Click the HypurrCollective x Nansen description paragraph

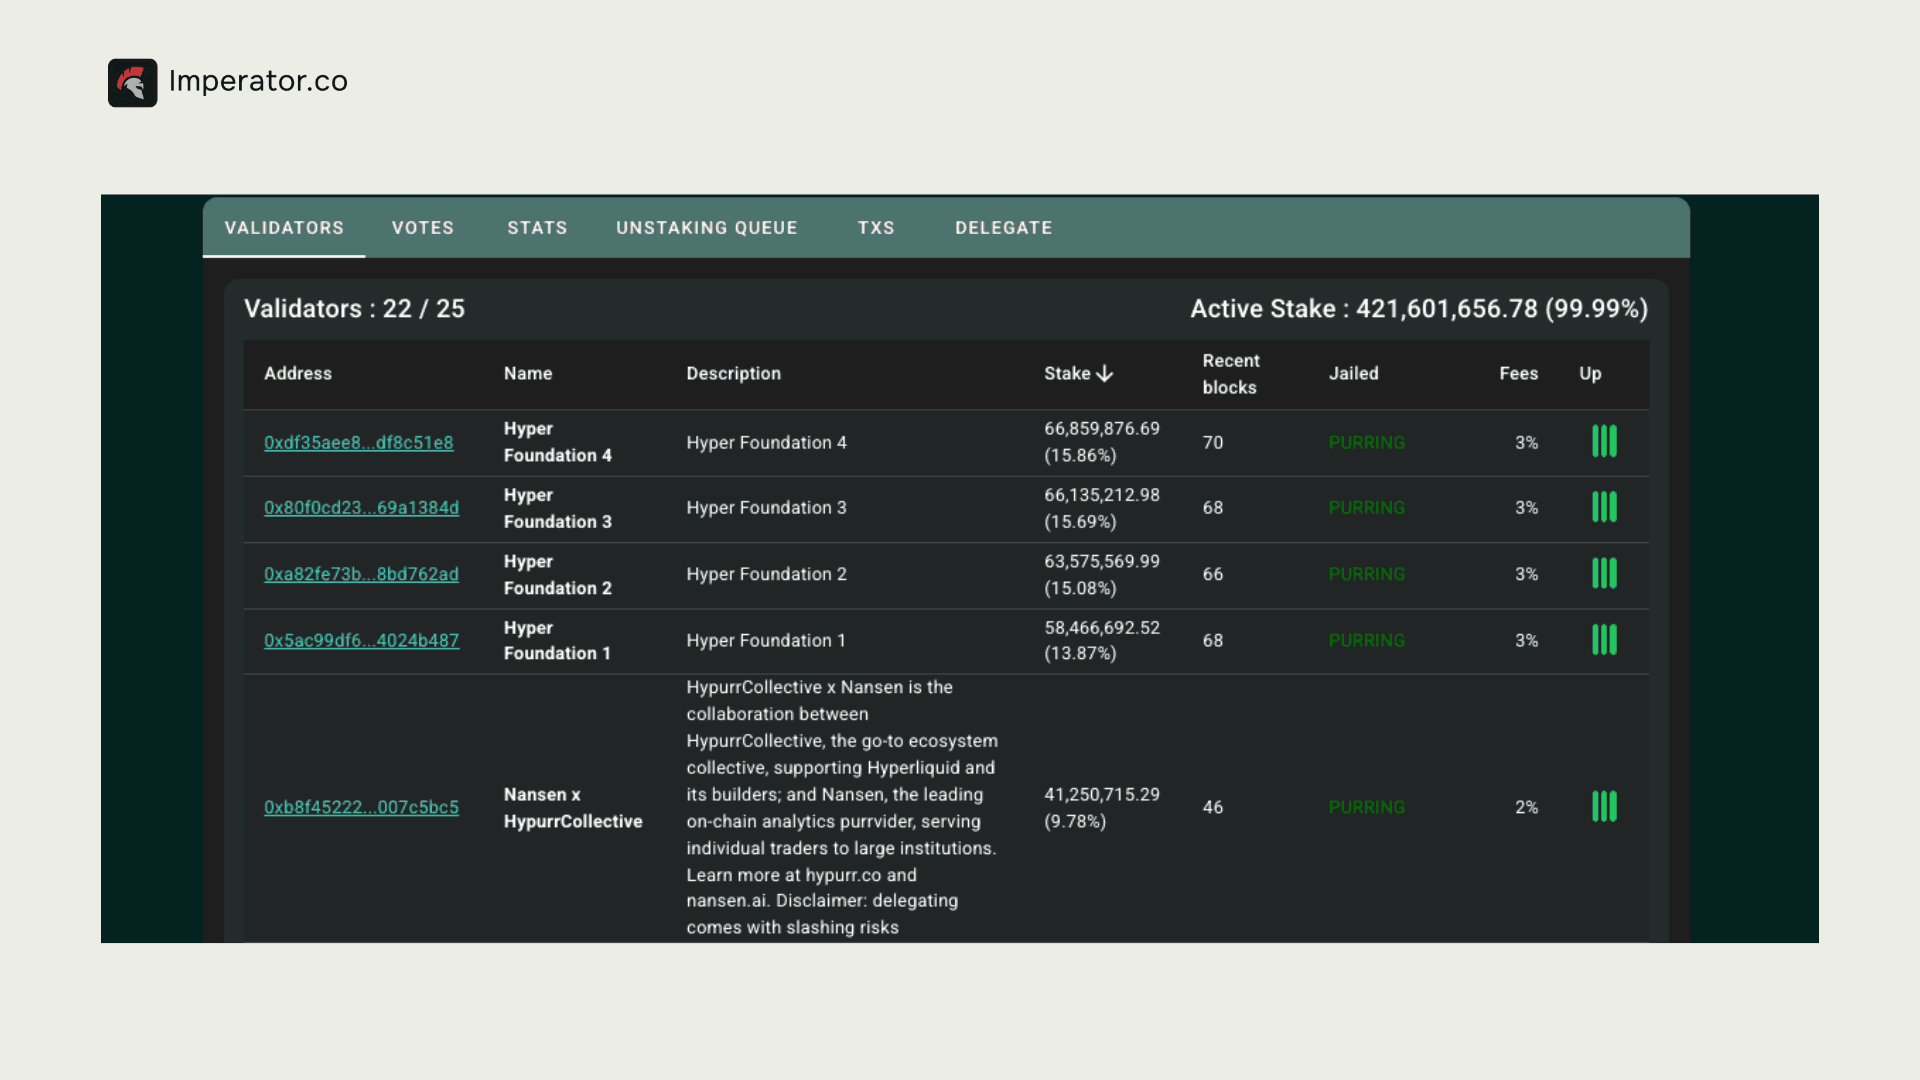click(x=842, y=807)
